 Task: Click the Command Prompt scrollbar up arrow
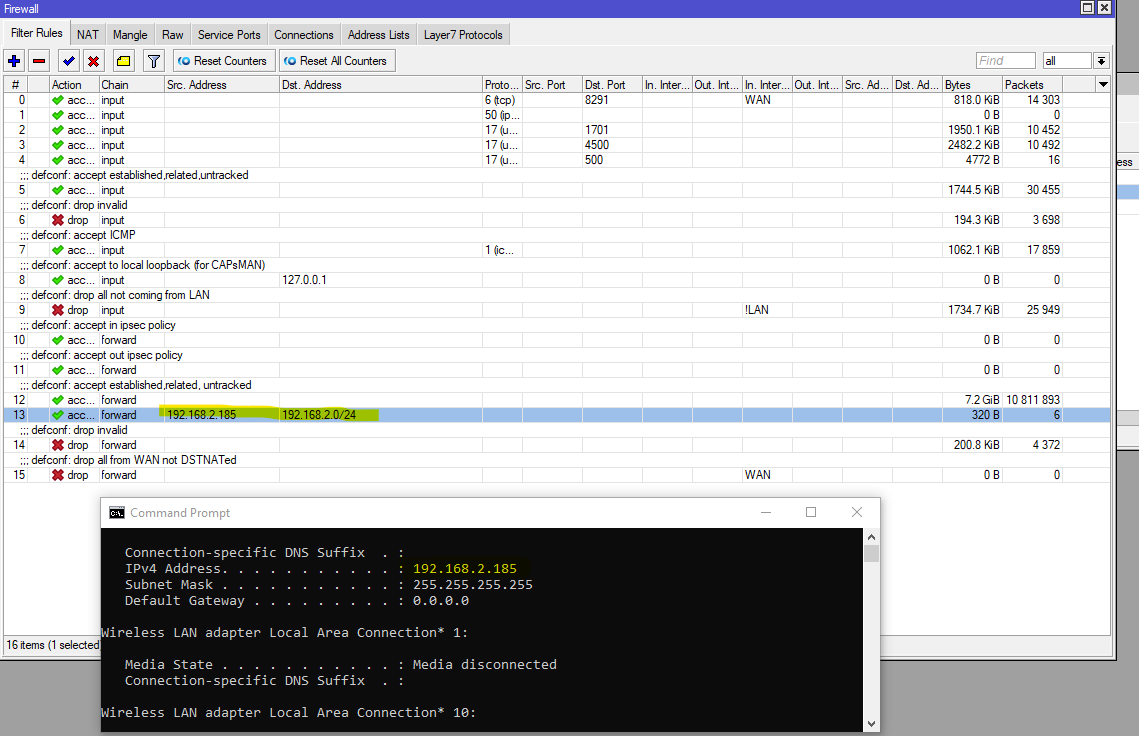point(871,537)
